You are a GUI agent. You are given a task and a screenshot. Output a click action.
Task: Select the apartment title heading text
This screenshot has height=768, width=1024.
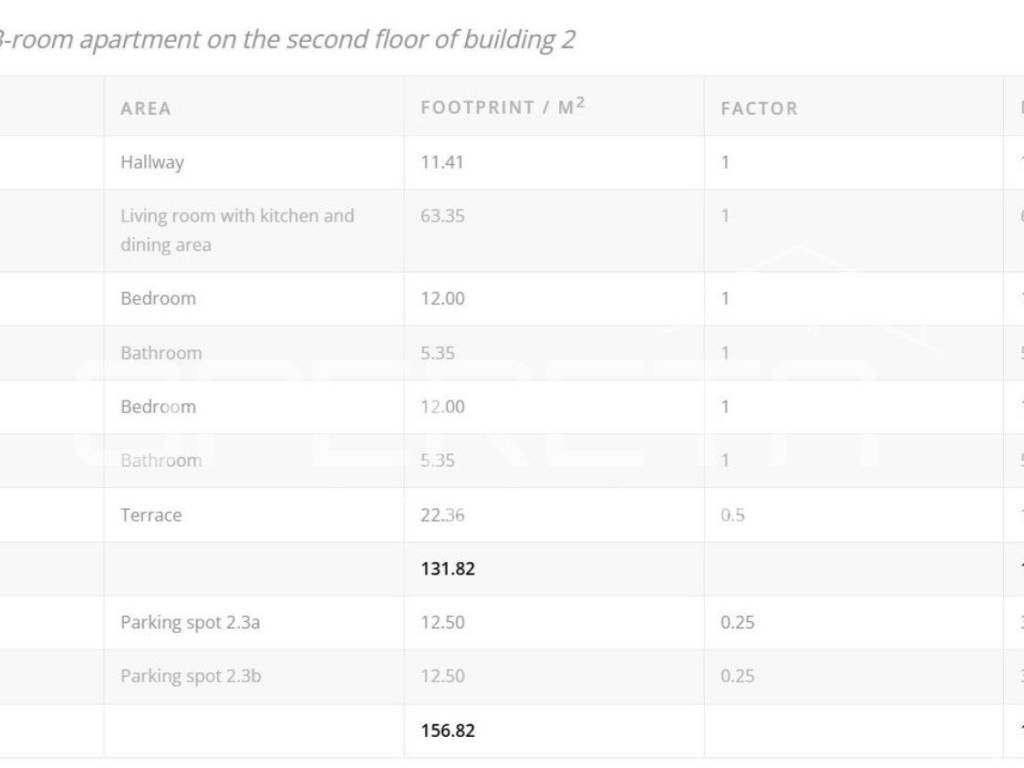[x=288, y=40]
